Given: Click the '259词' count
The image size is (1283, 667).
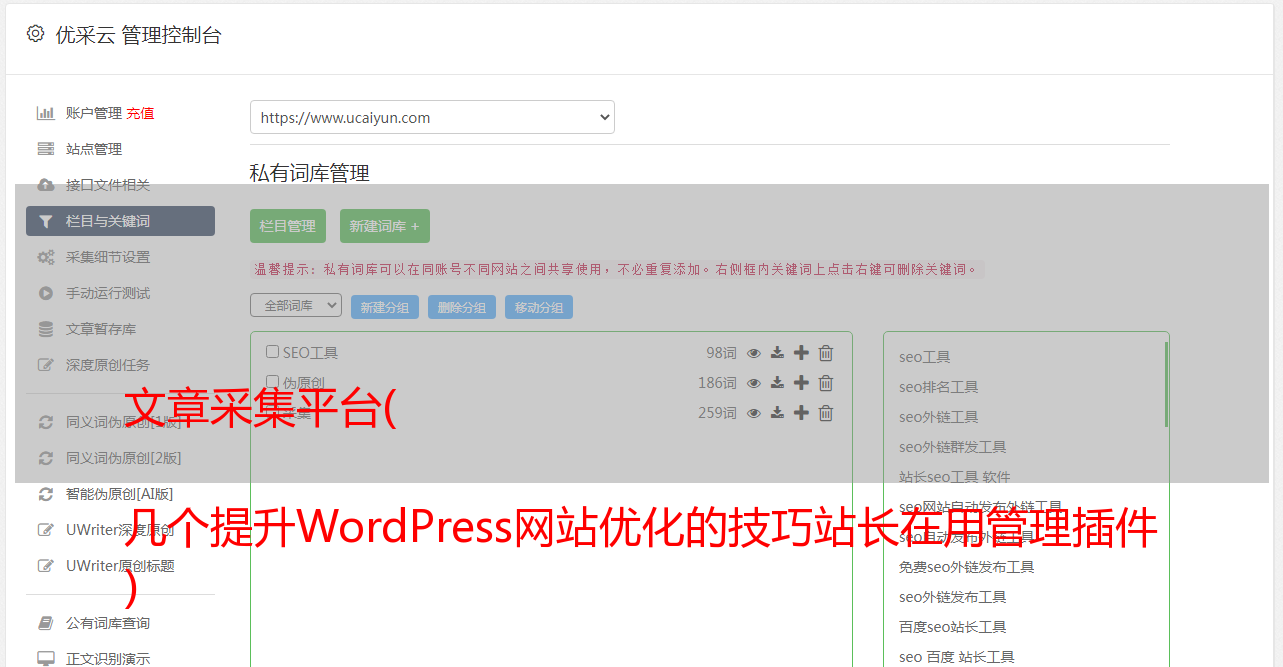Looking at the screenshot, I should click(717, 413).
